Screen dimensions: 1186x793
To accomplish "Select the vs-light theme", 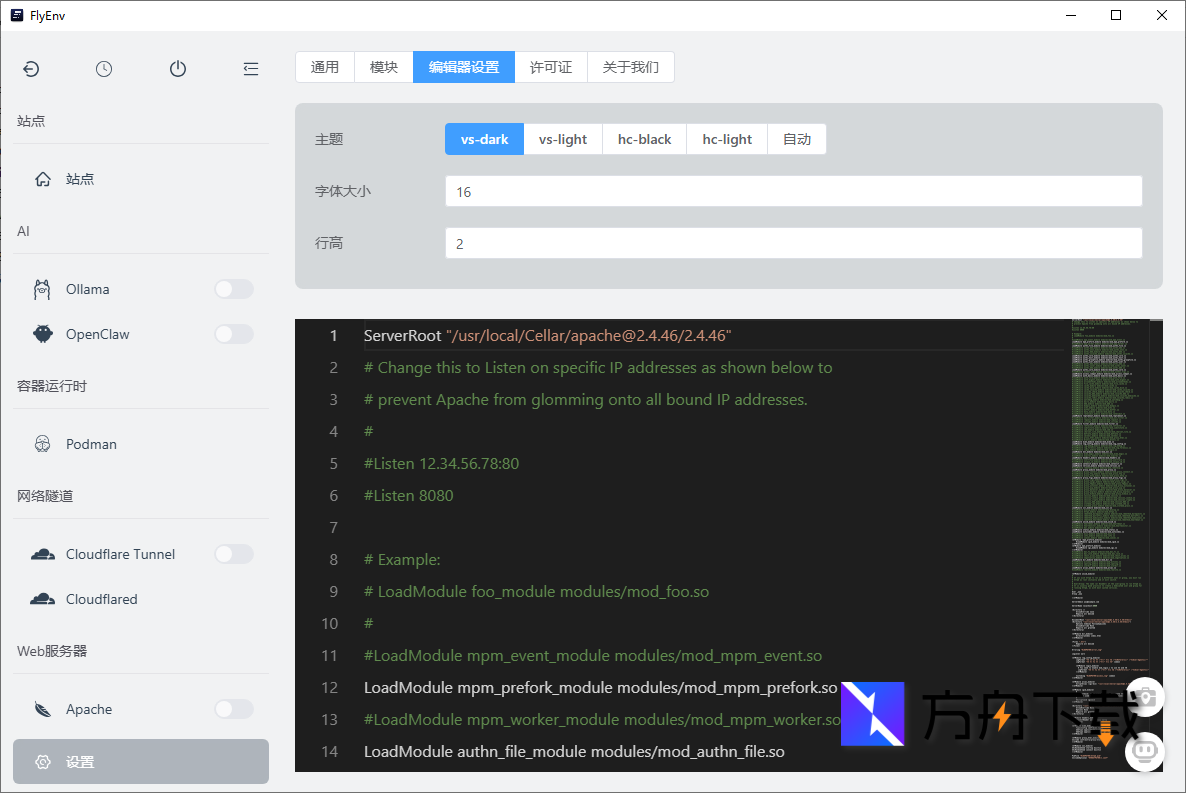I will point(563,139).
